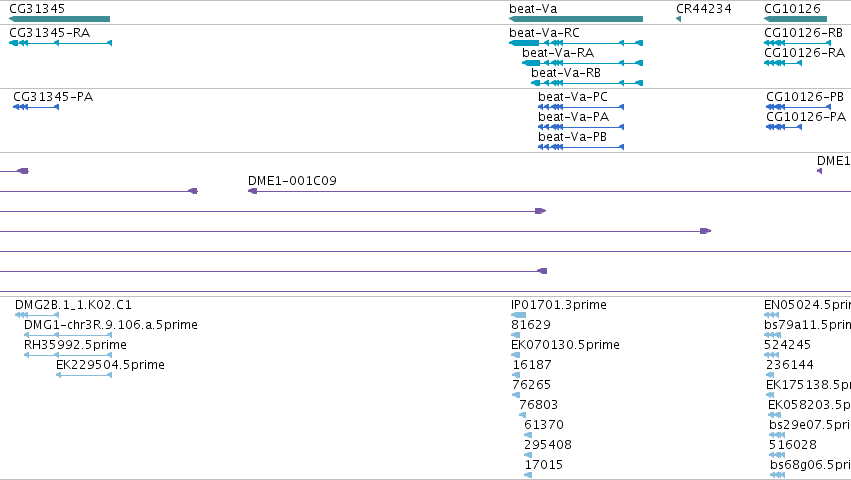Click the DME1-001C09 label text
The image size is (851, 480).
(x=292, y=180)
